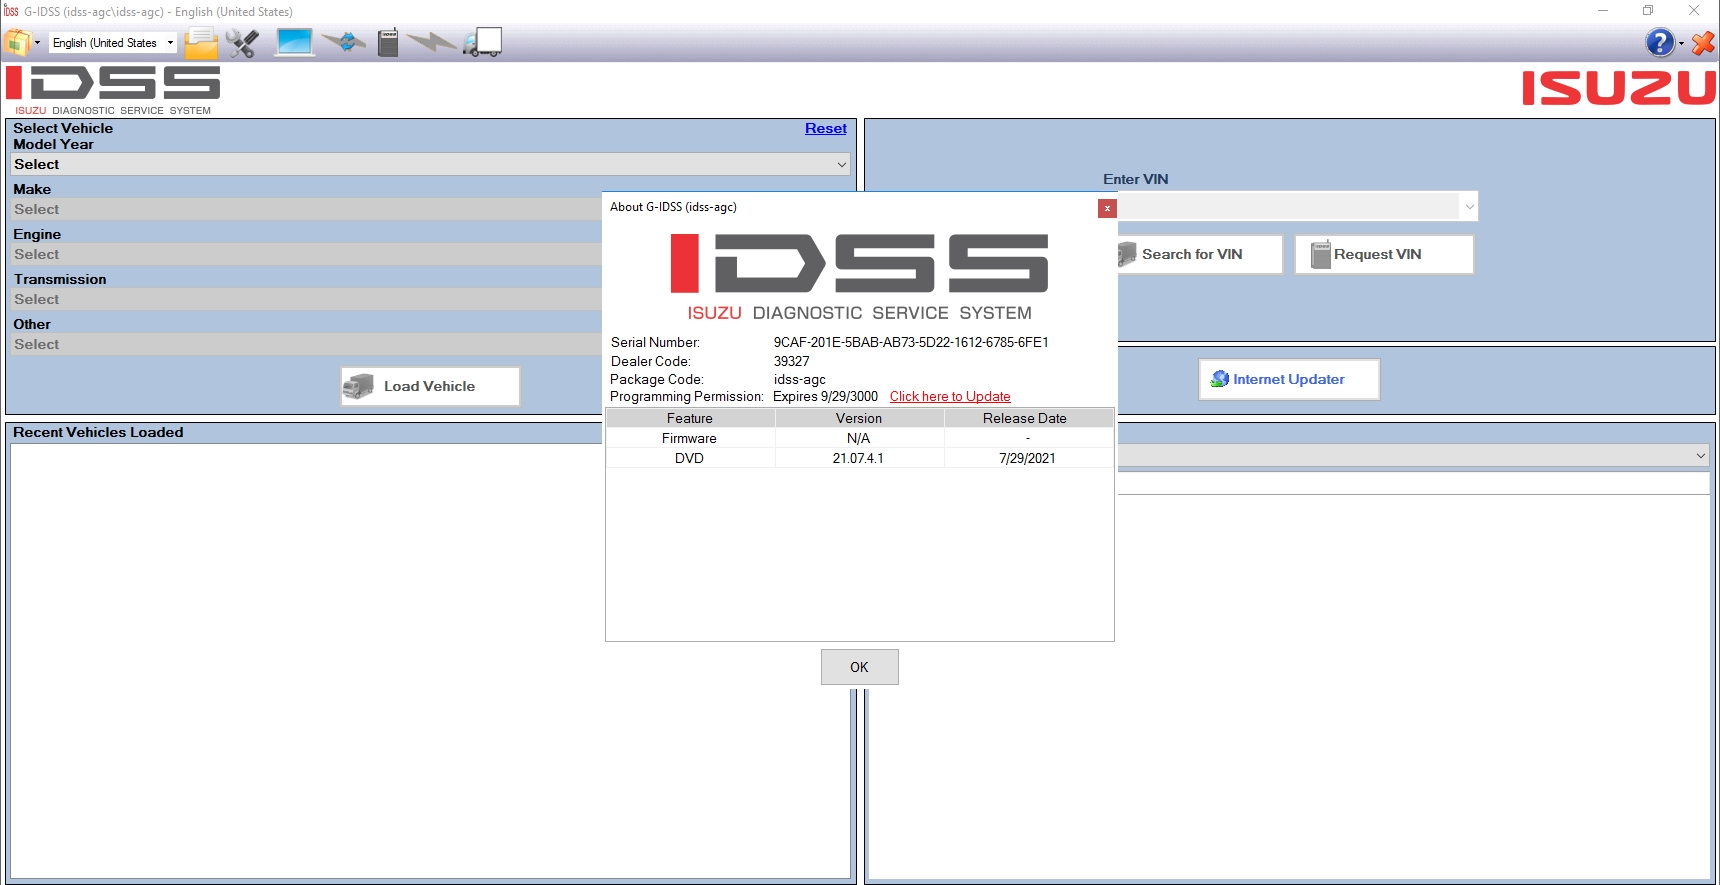Click the IDSS logo in the header
This screenshot has width=1720, height=885.
(112, 90)
